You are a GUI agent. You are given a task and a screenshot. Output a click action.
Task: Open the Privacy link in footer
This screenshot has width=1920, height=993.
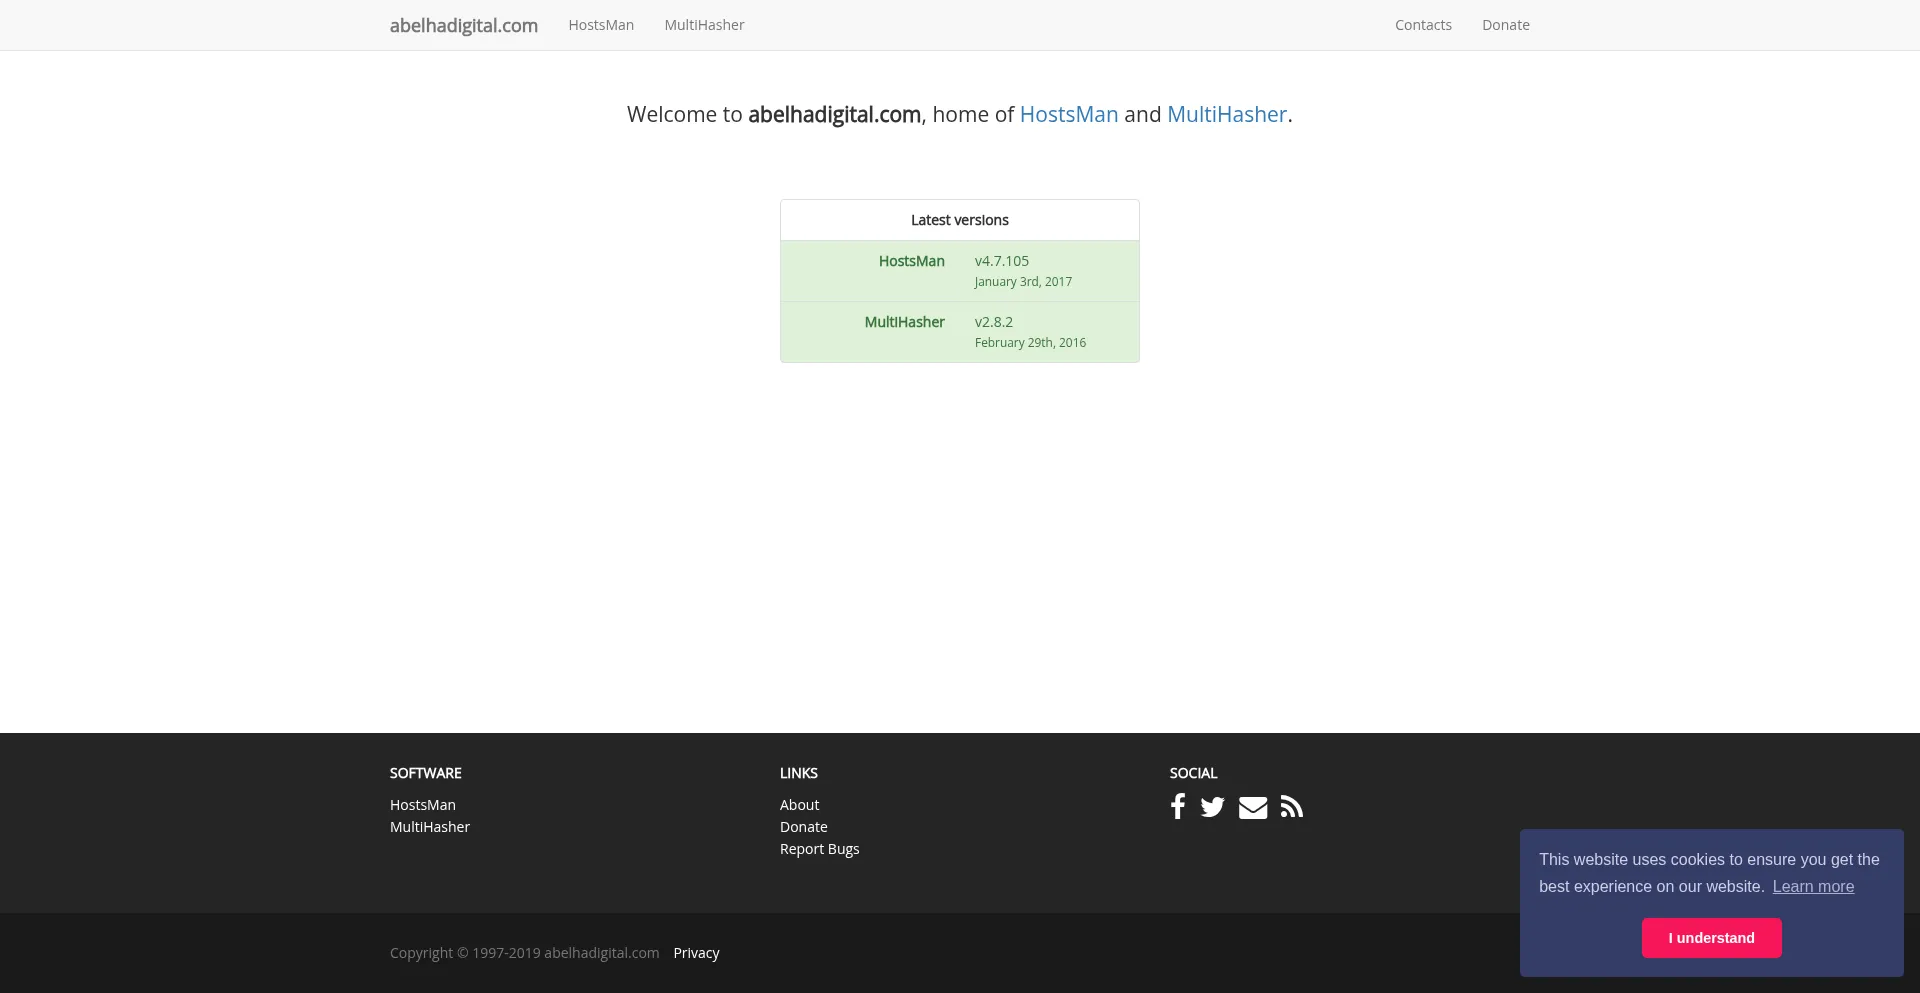coord(697,953)
